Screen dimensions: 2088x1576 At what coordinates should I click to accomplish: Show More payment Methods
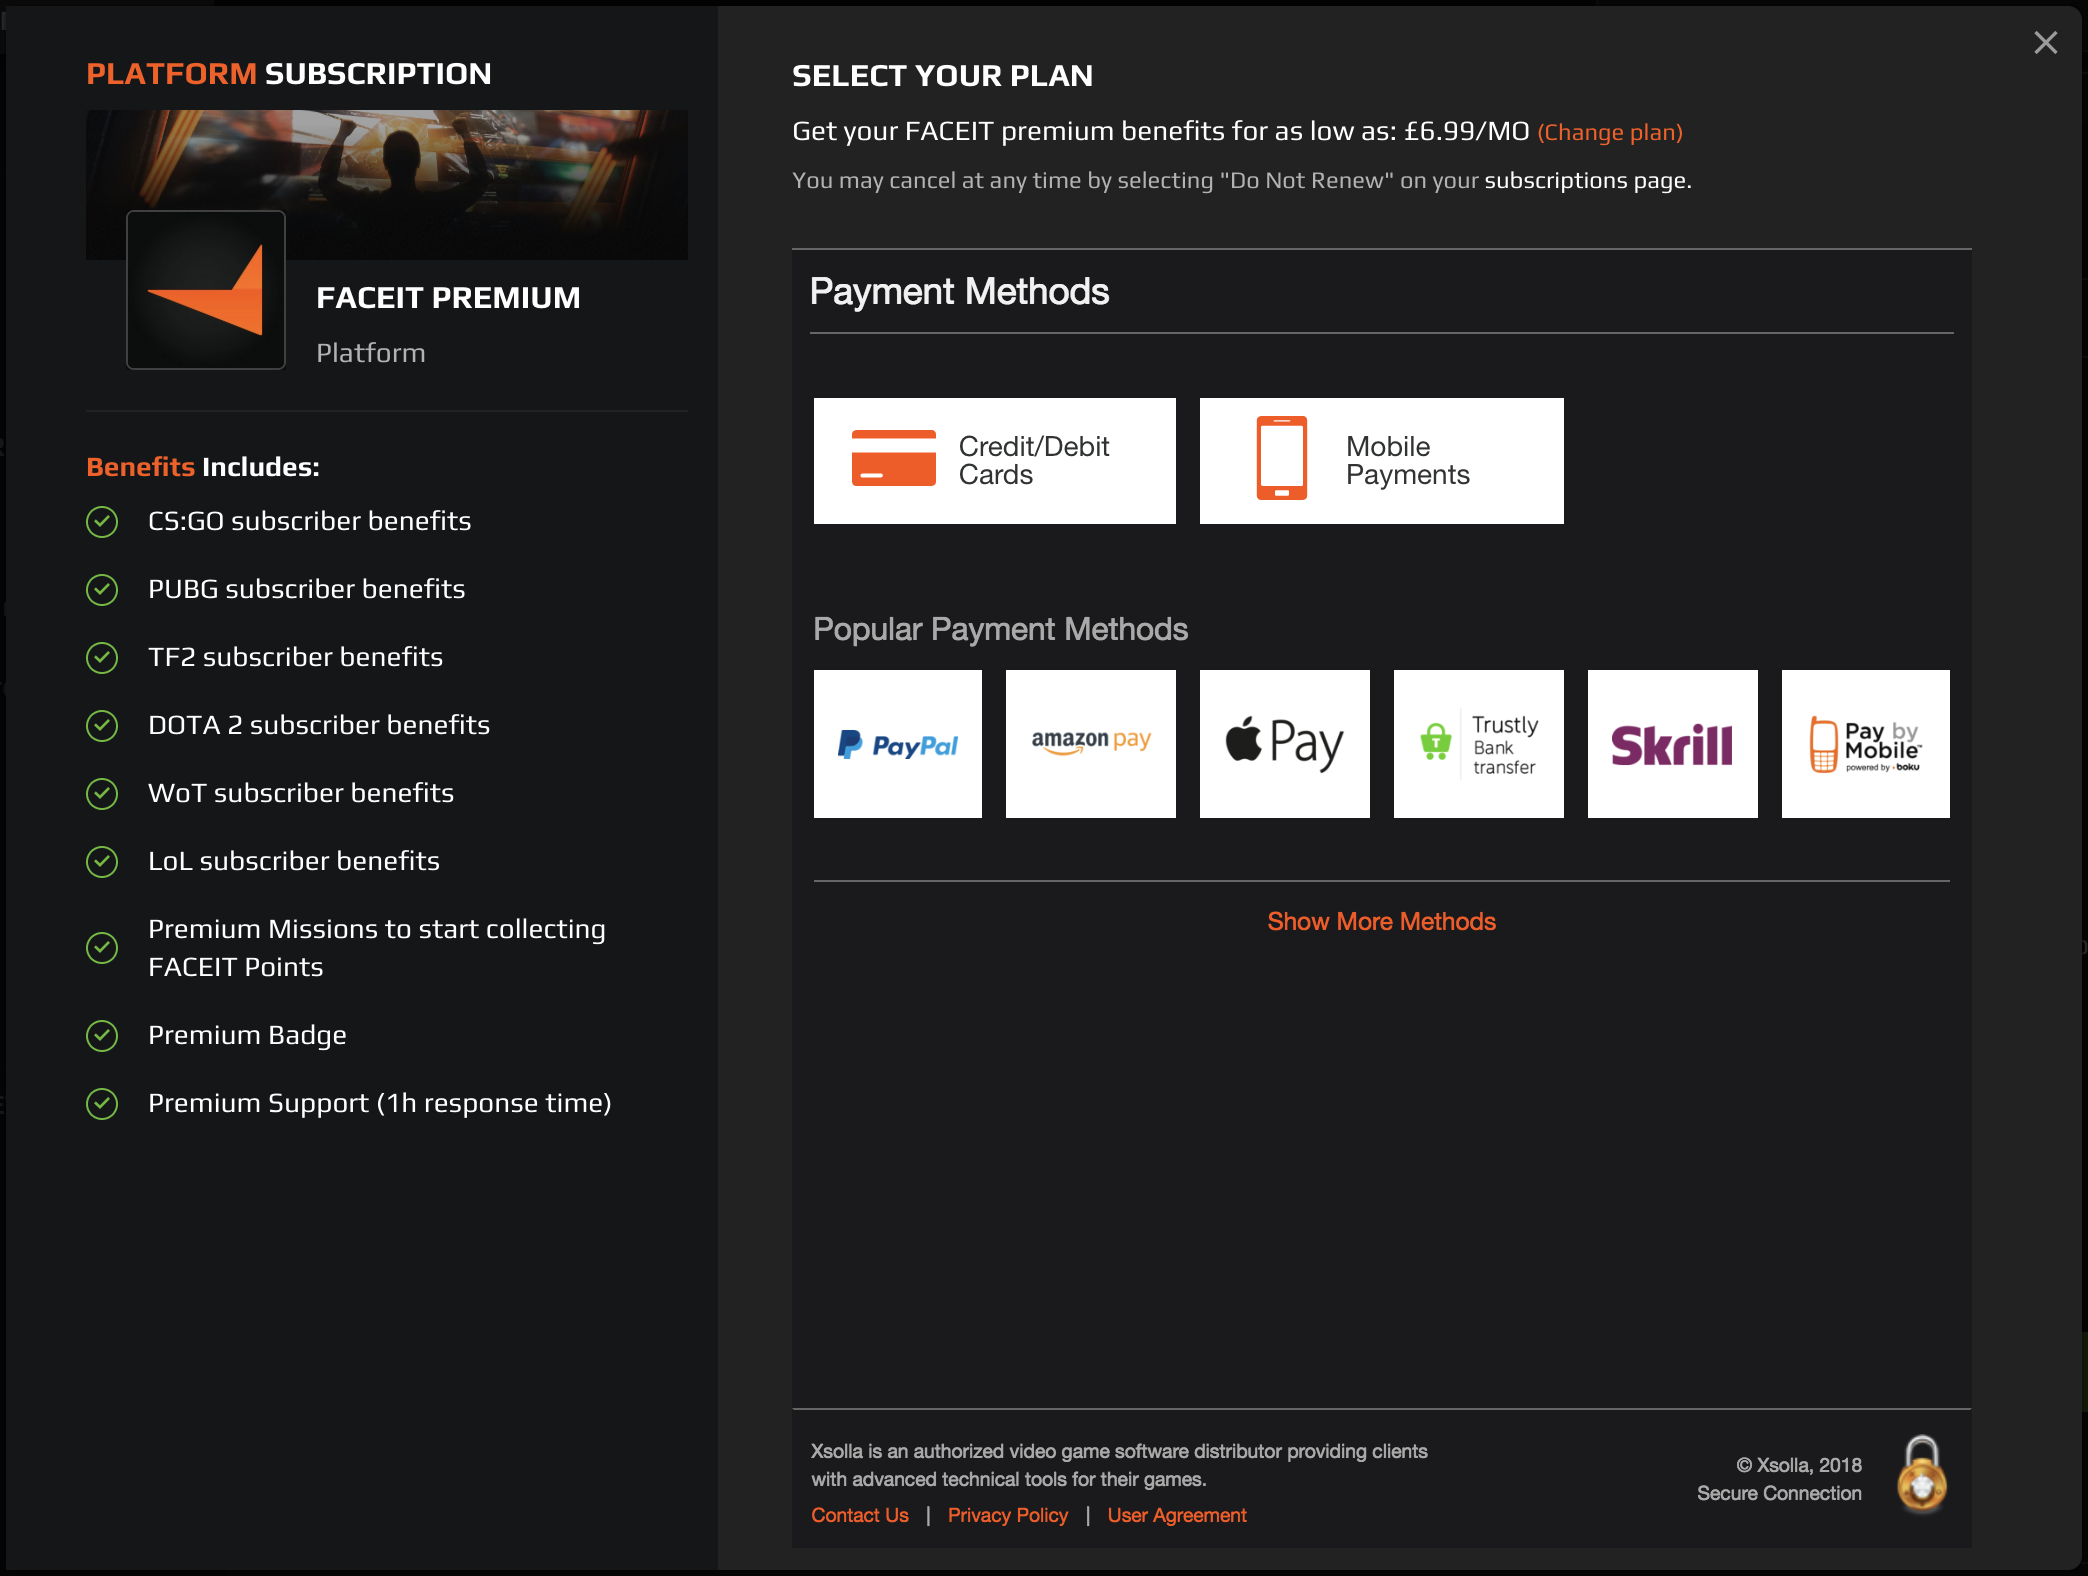click(x=1381, y=922)
